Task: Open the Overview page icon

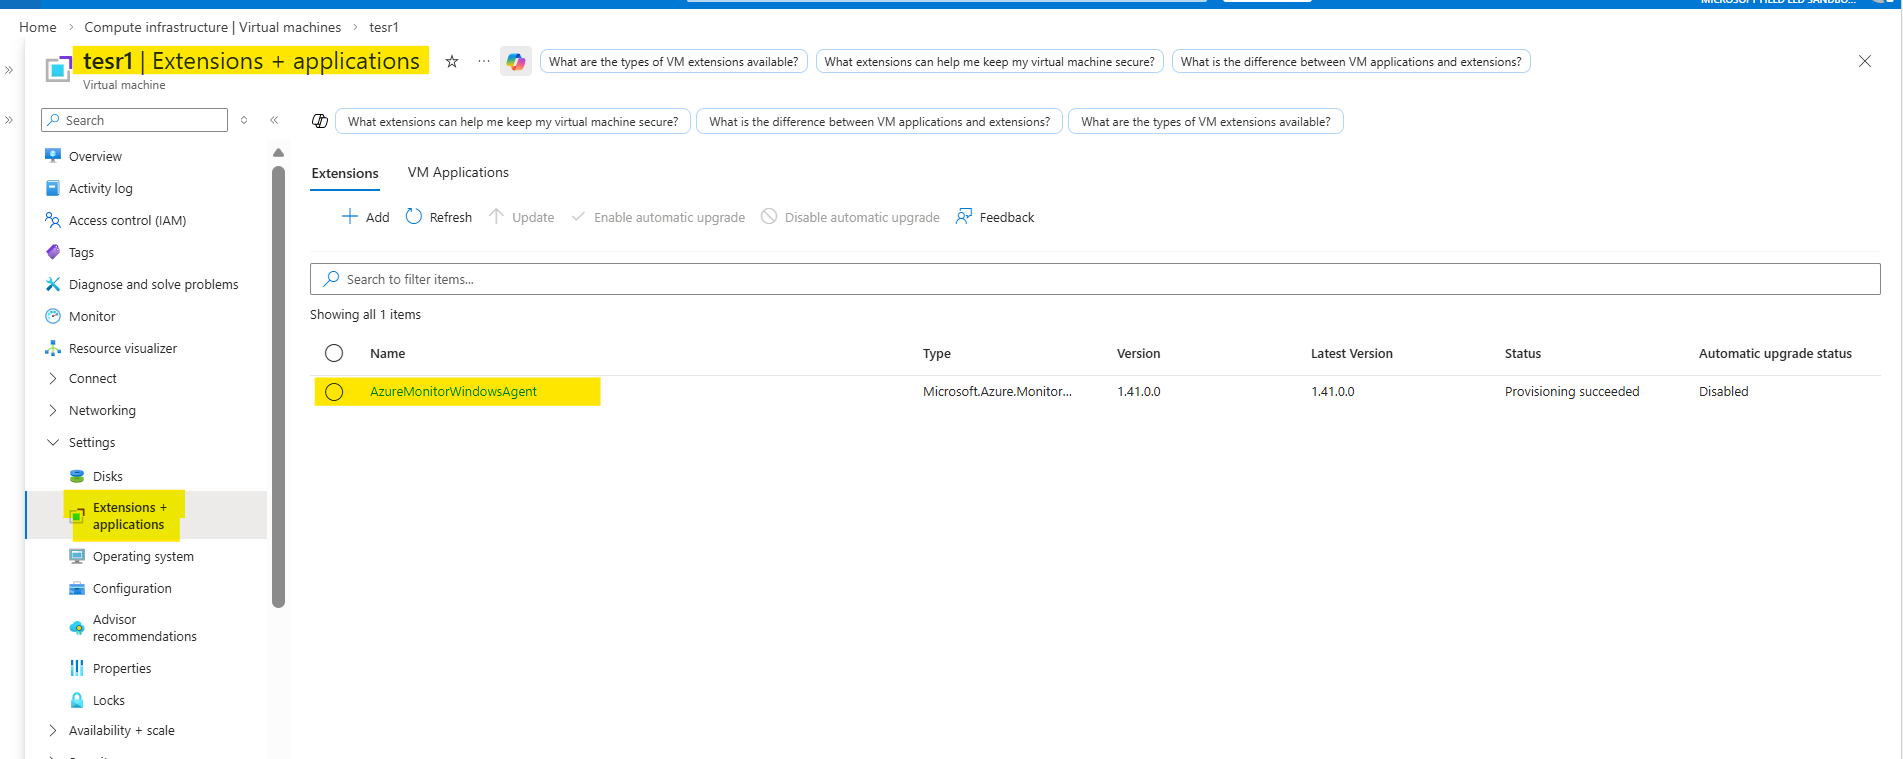Action: pyautogui.click(x=53, y=156)
